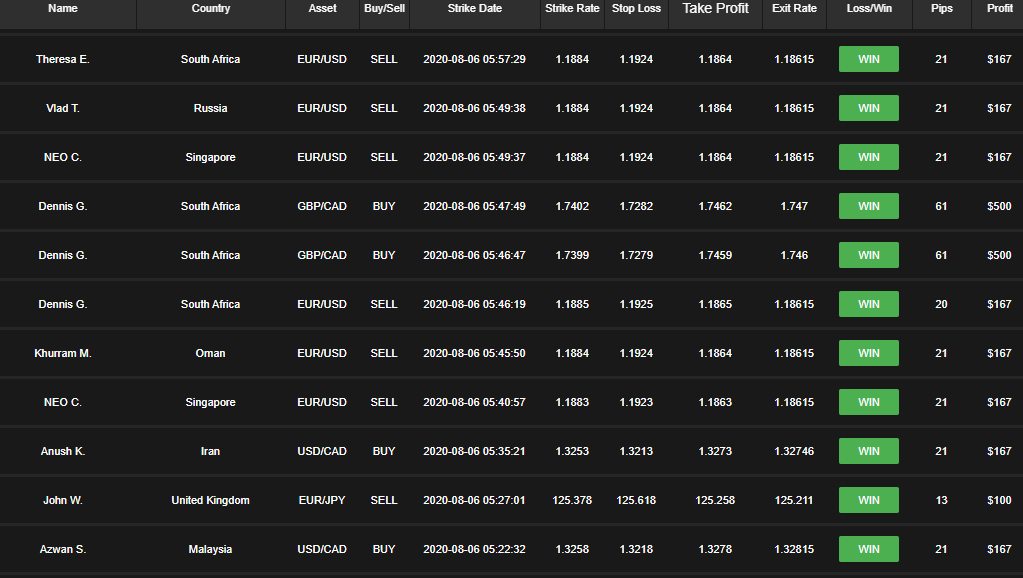Image resolution: width=1023 pixels, height=578 pixels.
Task: Click WIN badge in strike date 05:40:57 row
Action: pyautogui.click(x=868, y=402)
